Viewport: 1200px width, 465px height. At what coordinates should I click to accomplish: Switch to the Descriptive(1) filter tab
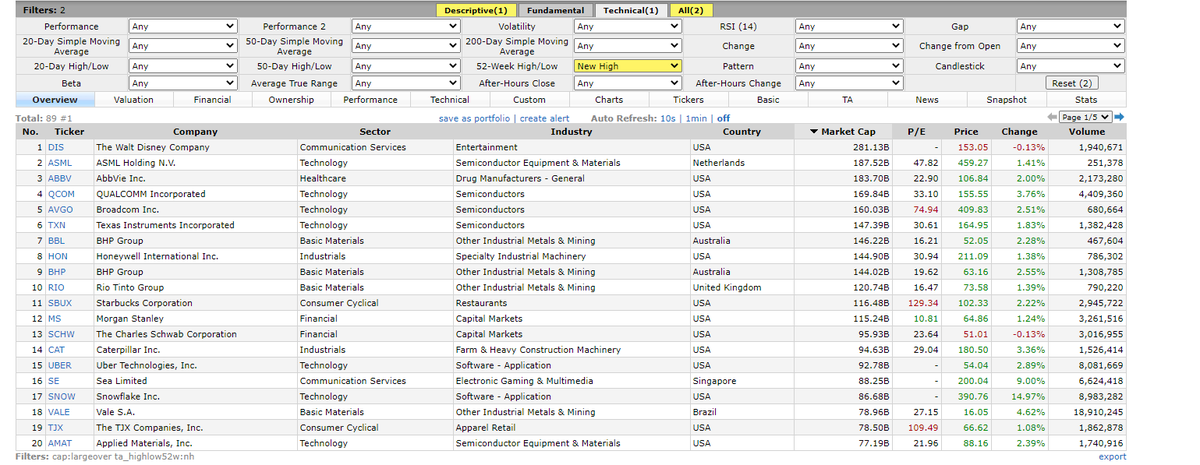point(476,10)
